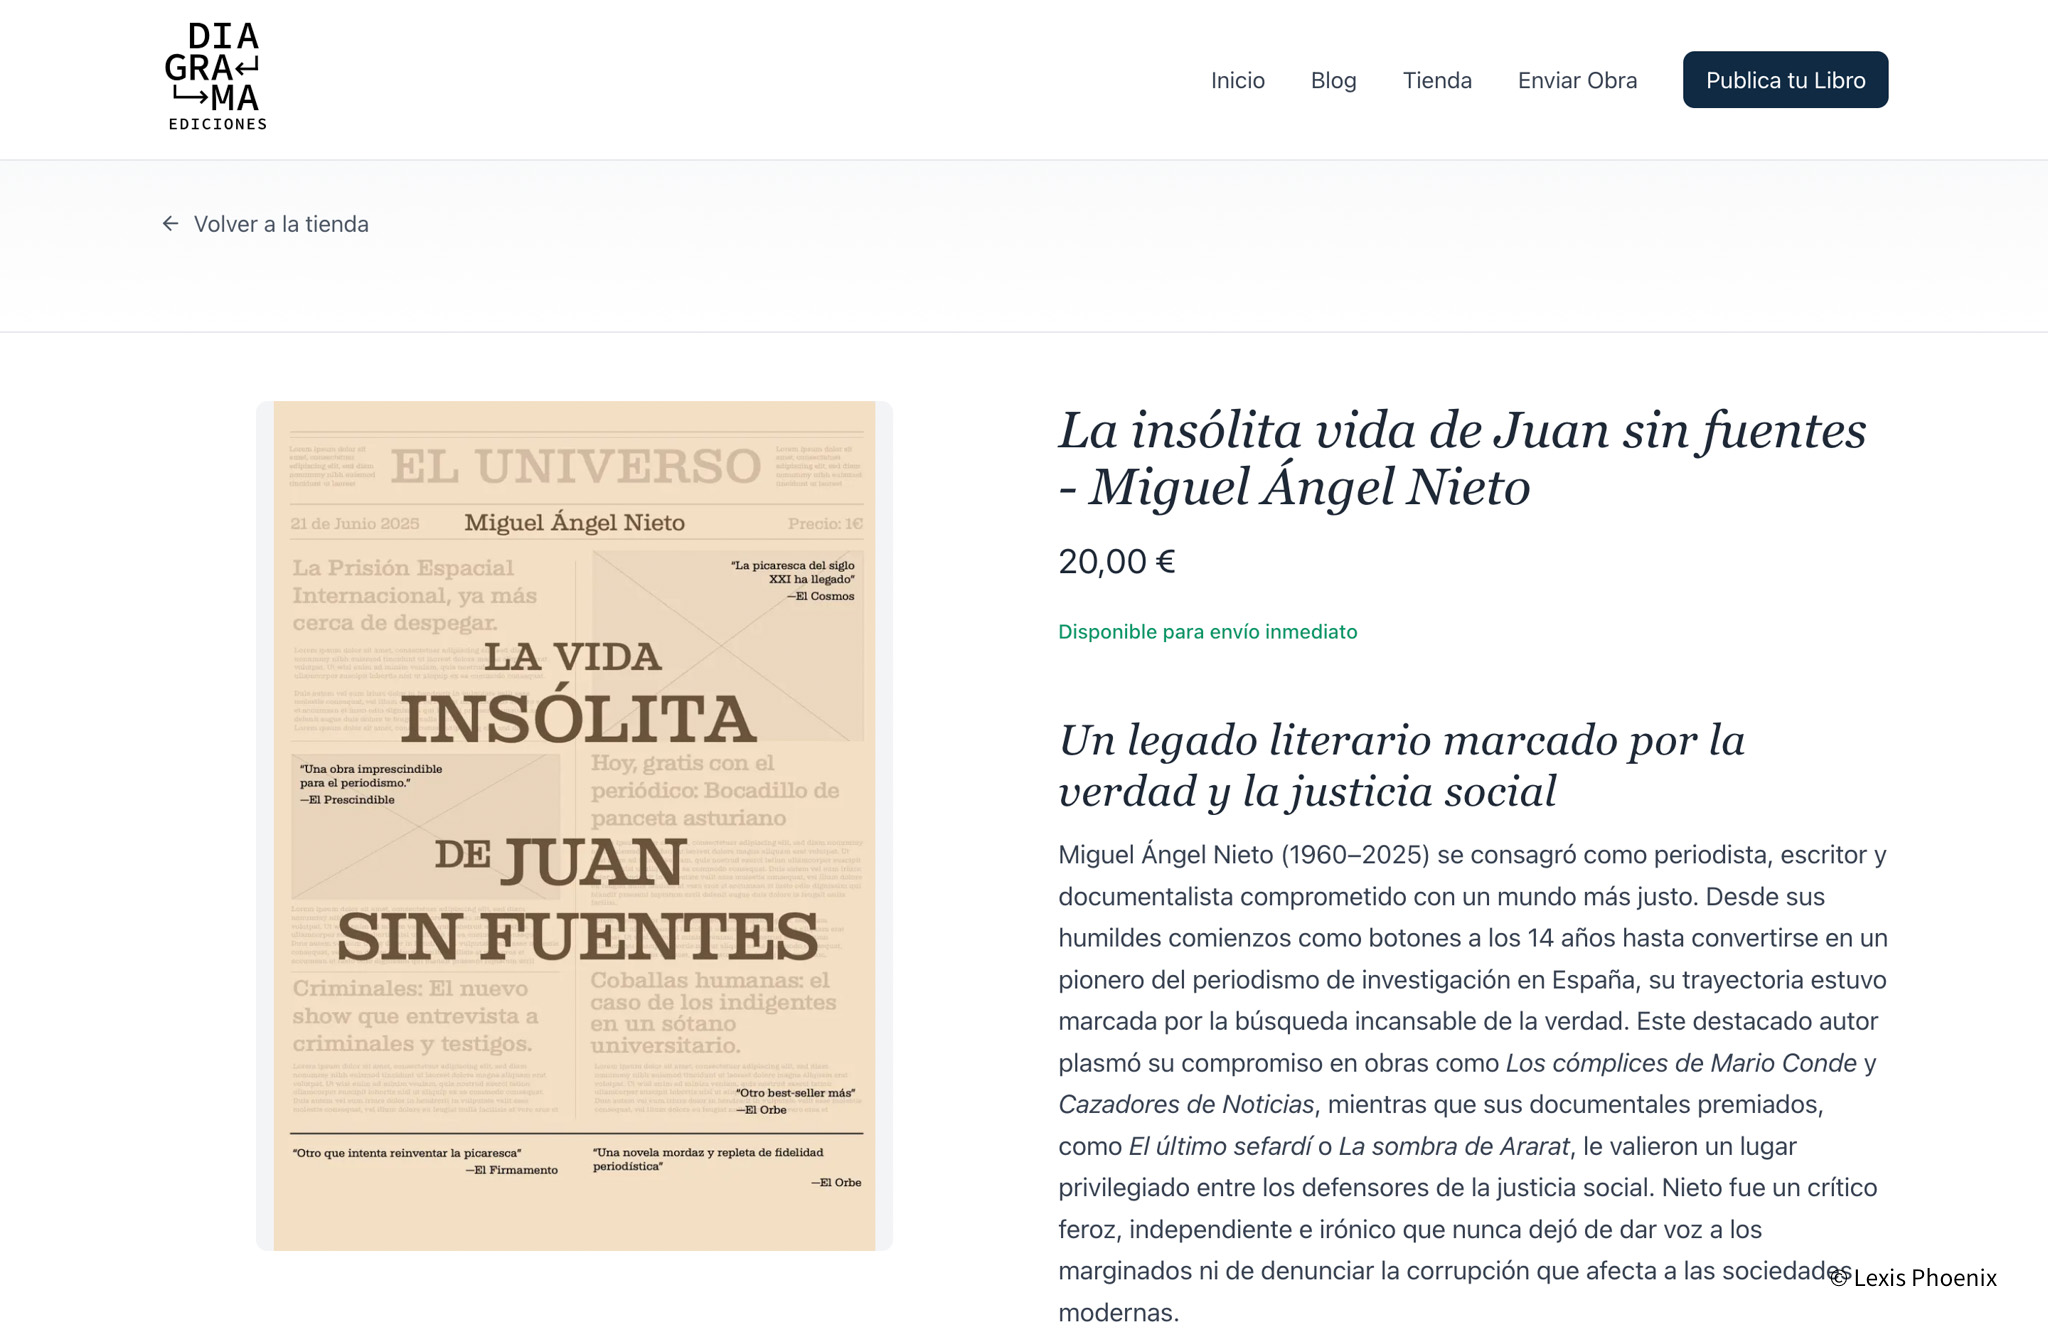Select Enviar Obra in navigation

pyautogui.click(x=1576, y=80)
